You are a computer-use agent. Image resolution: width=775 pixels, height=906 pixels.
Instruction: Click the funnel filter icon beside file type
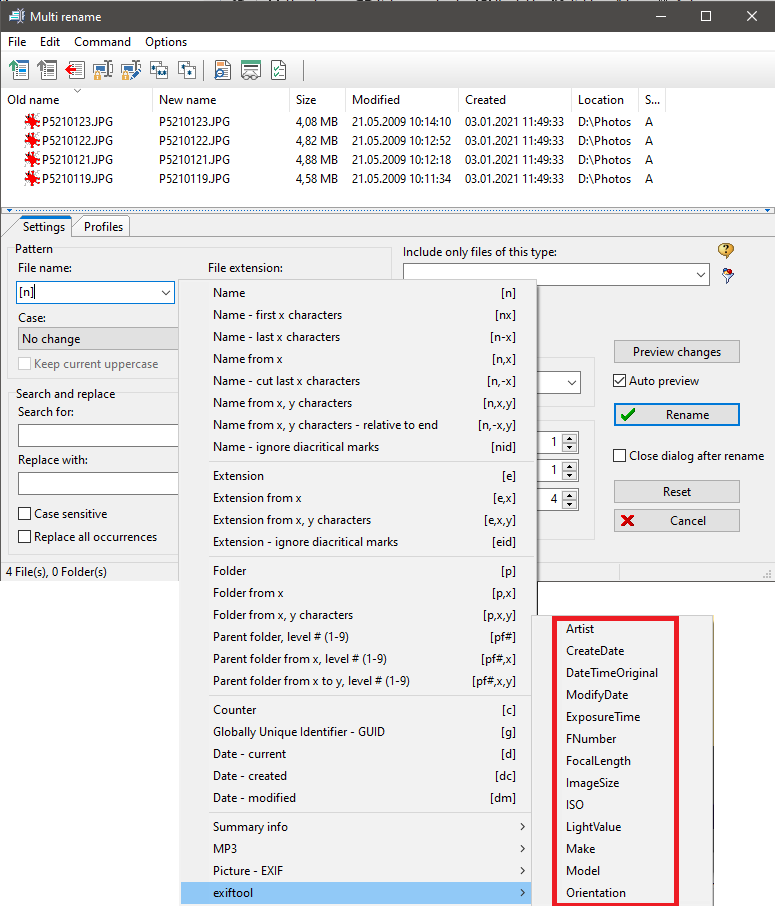728,275
